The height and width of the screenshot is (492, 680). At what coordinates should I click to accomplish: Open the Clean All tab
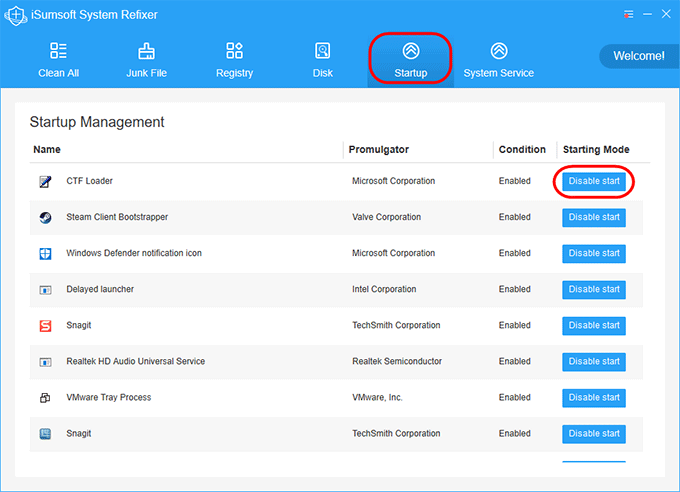[x=59, y=60]
